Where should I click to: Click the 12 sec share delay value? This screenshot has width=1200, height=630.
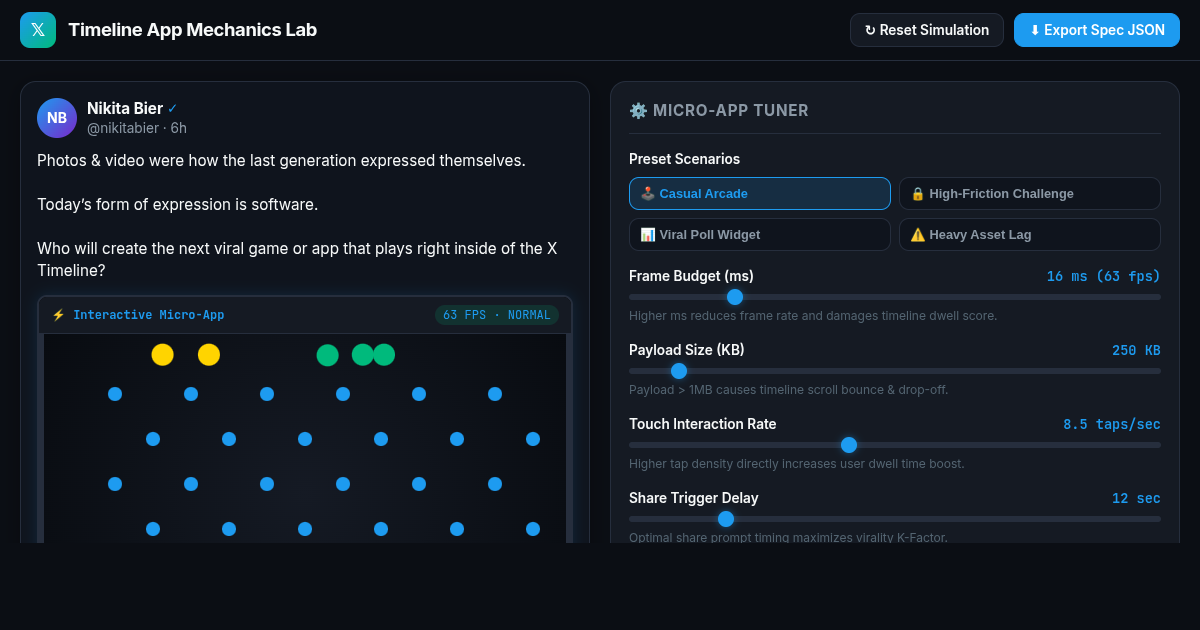click(1136, 499)
